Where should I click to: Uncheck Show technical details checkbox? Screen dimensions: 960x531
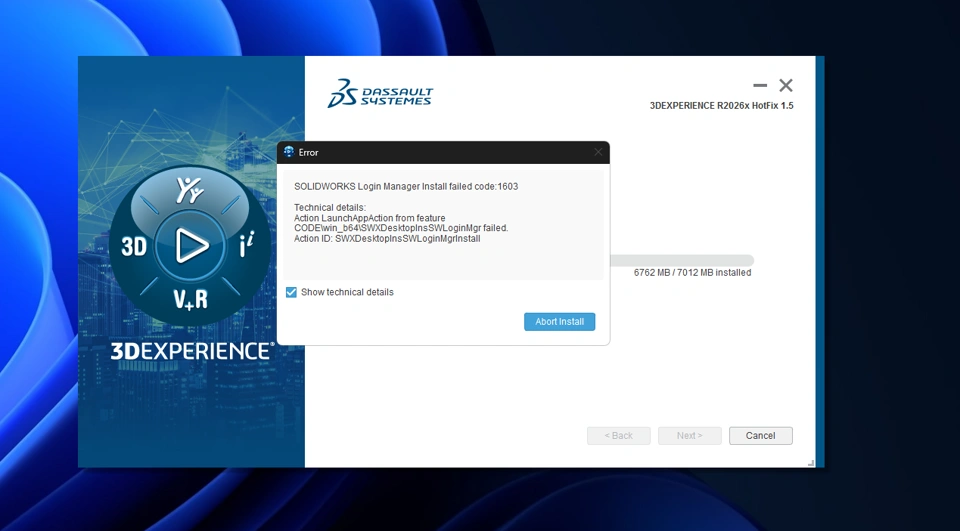tap(291, 292)
